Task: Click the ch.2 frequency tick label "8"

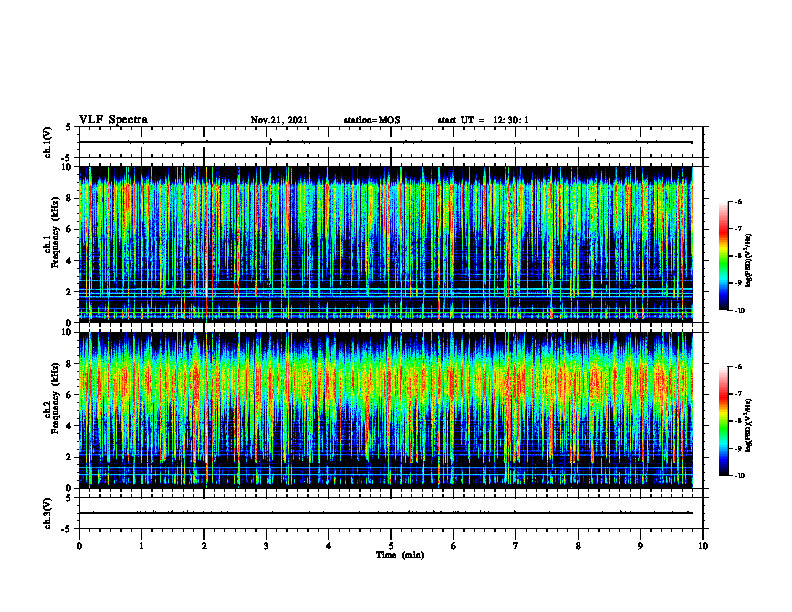Action: tap(70, 364)
